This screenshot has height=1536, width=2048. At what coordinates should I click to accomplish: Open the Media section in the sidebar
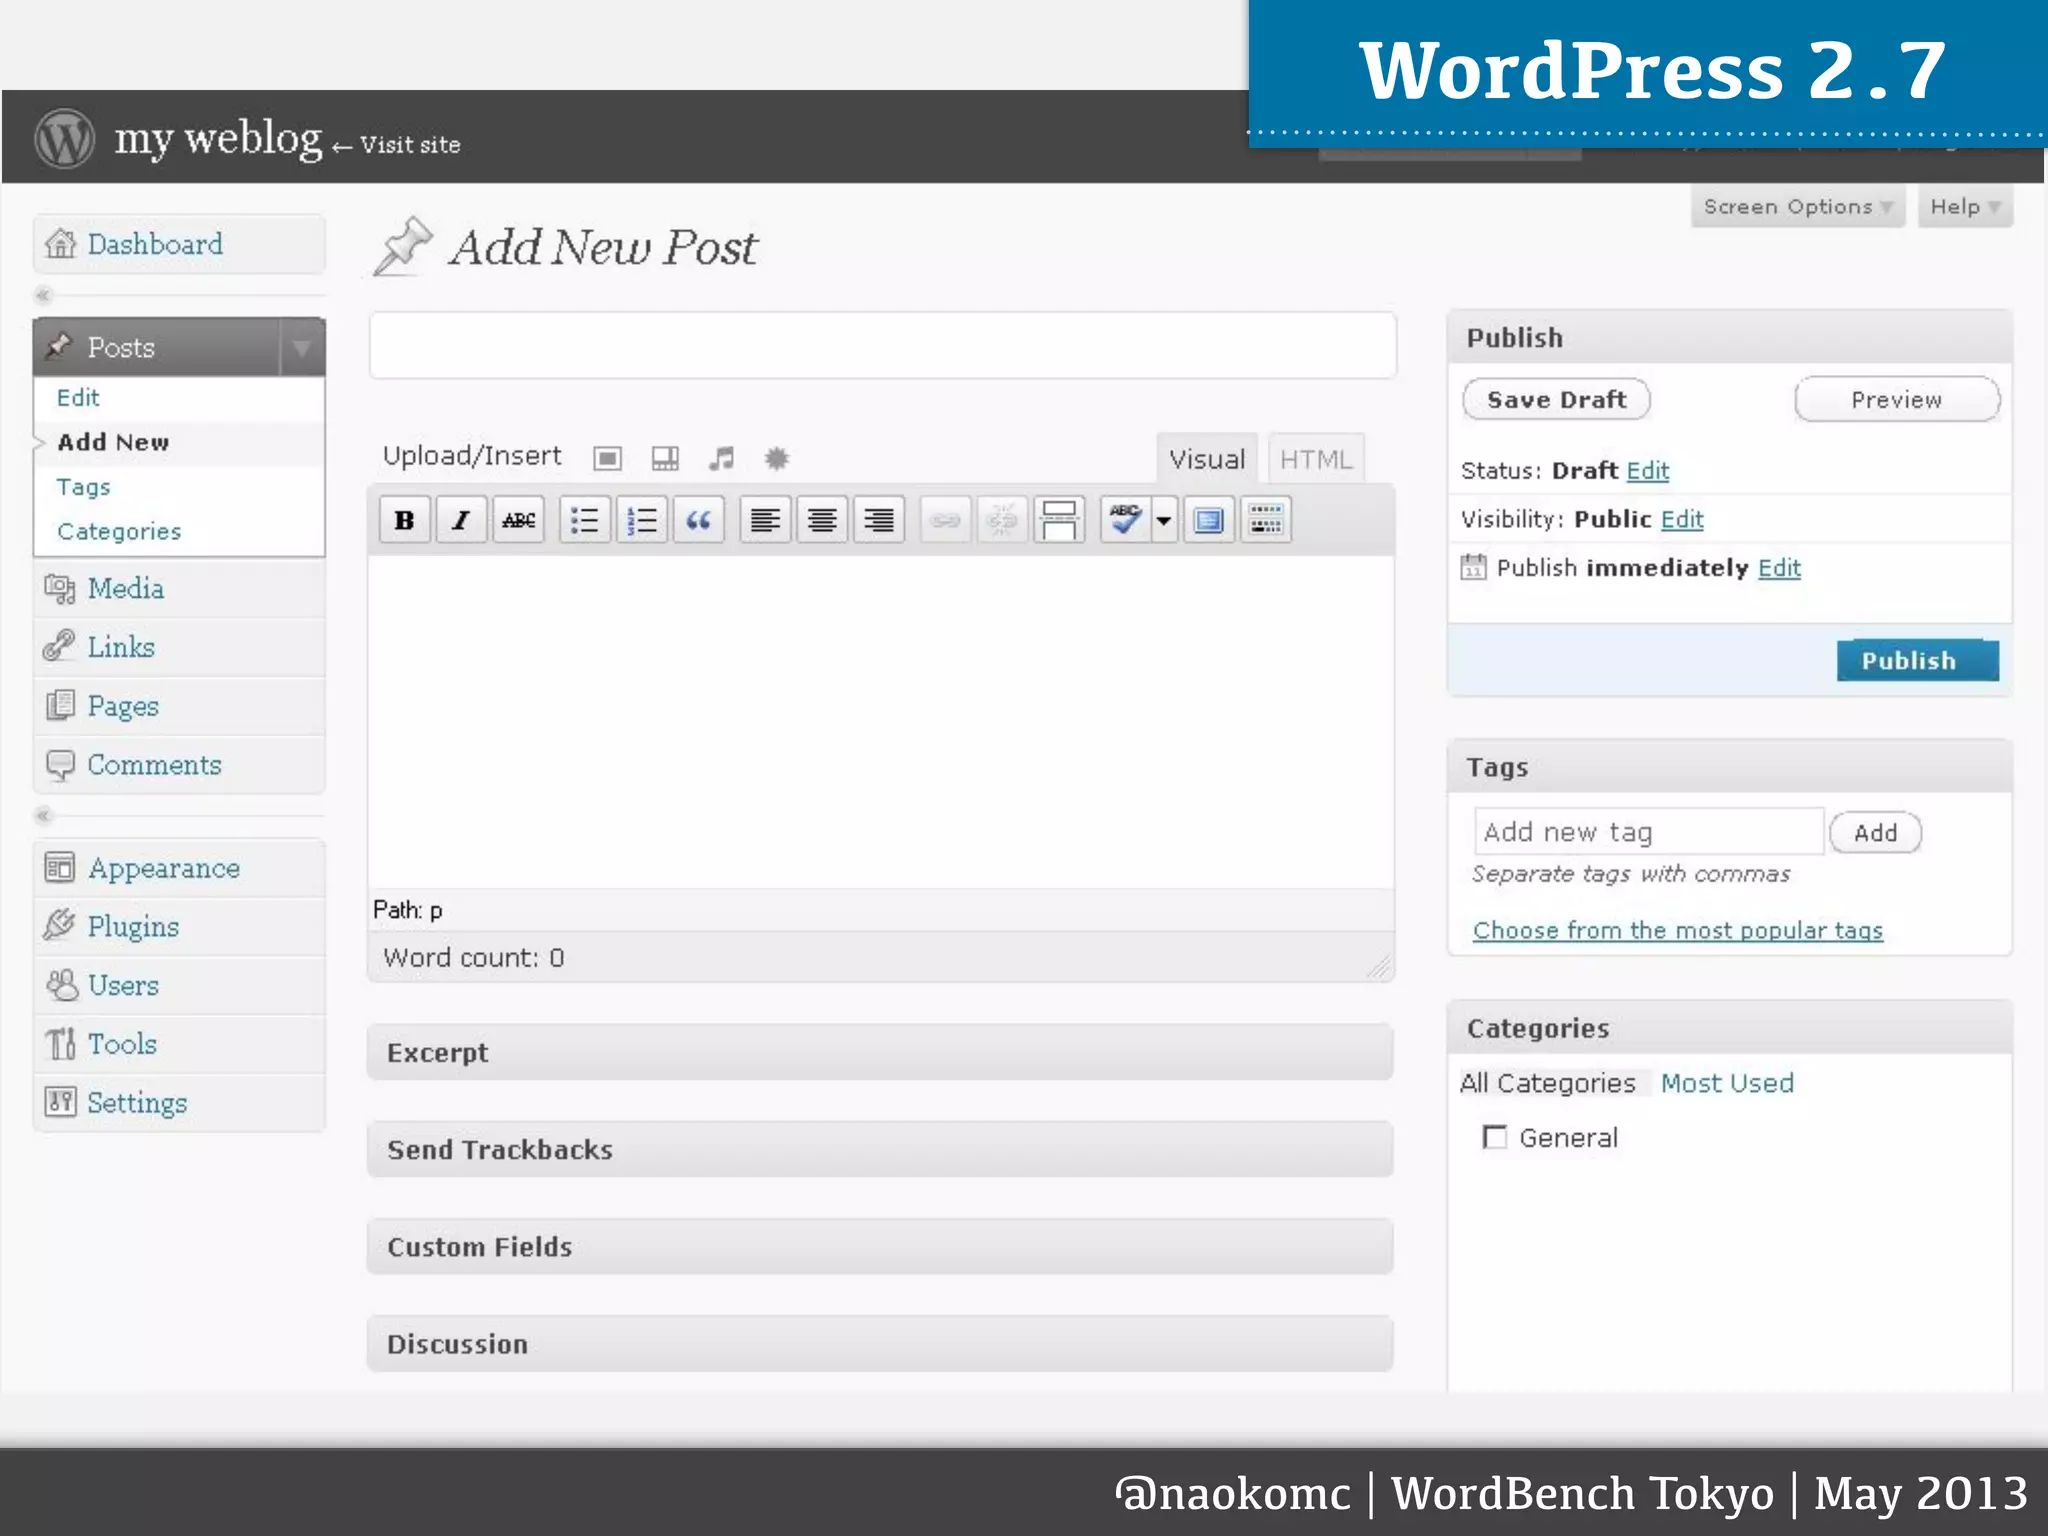[179, 588]
